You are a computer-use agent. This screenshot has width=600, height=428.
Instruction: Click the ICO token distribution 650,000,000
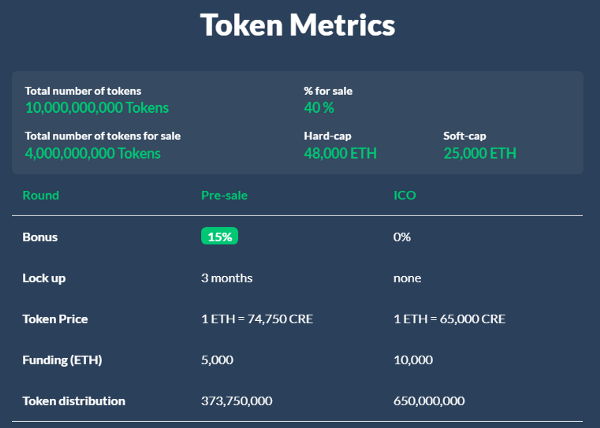pyautogui.click(x=429, y=401)
